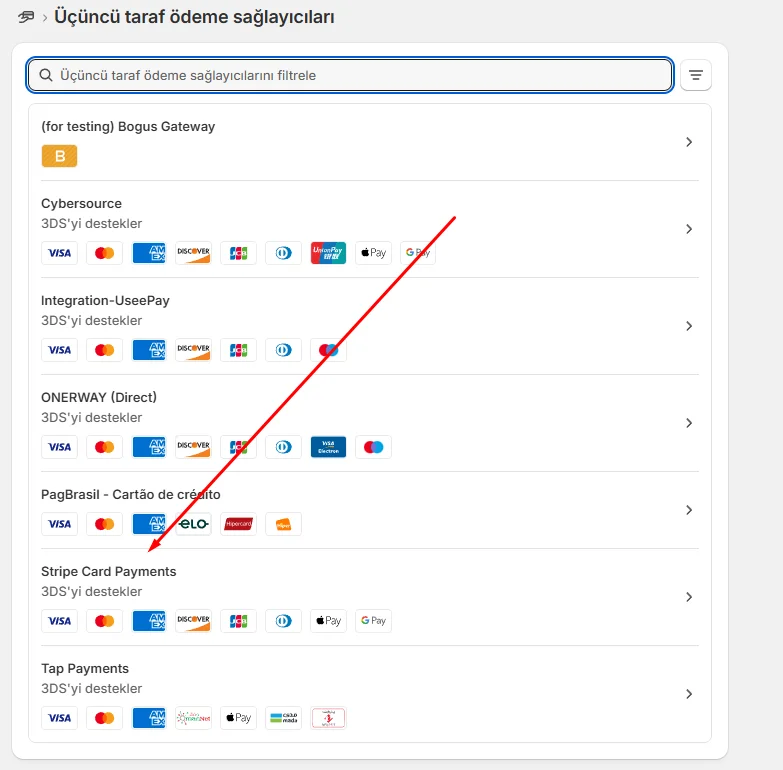Click the Maestro icon under ONERWAY

coord(373,446)
